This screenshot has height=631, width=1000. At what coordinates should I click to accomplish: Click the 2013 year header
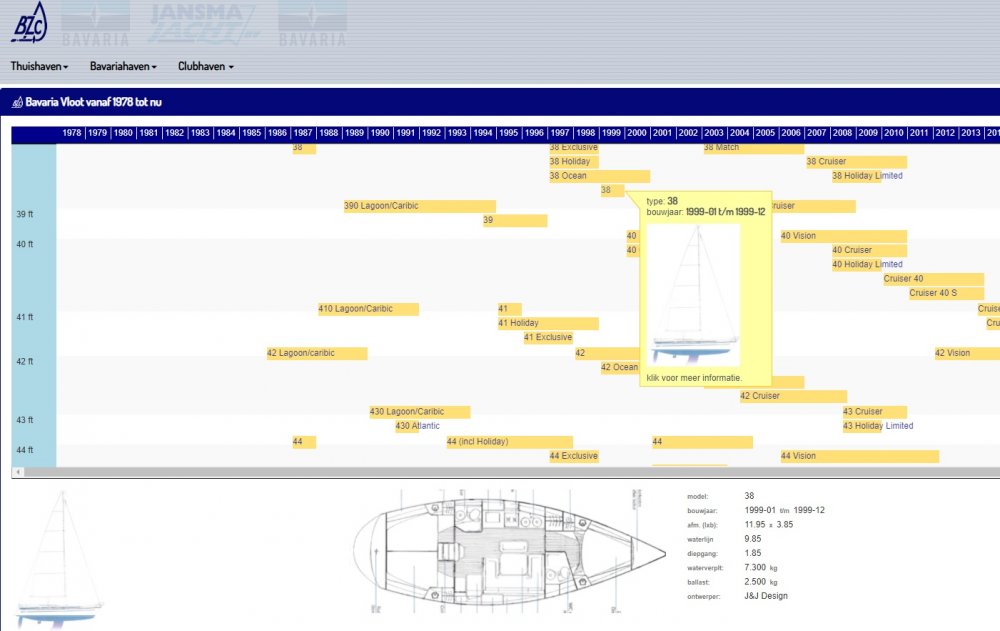click(970, 133)
